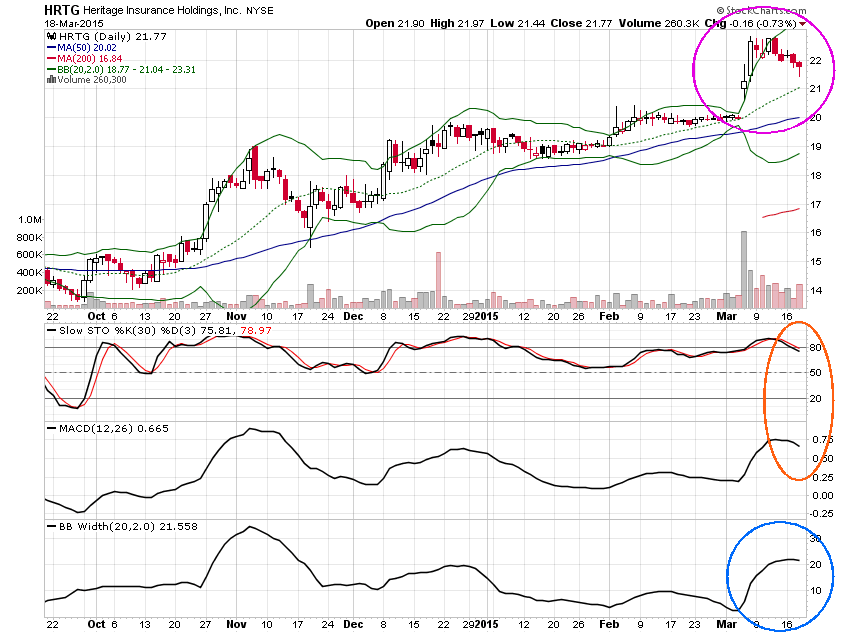The height and width of the screenshot is (633, 850).
Task: Click the tall red volume bar near Dec 22
Action: coord(438,280)
